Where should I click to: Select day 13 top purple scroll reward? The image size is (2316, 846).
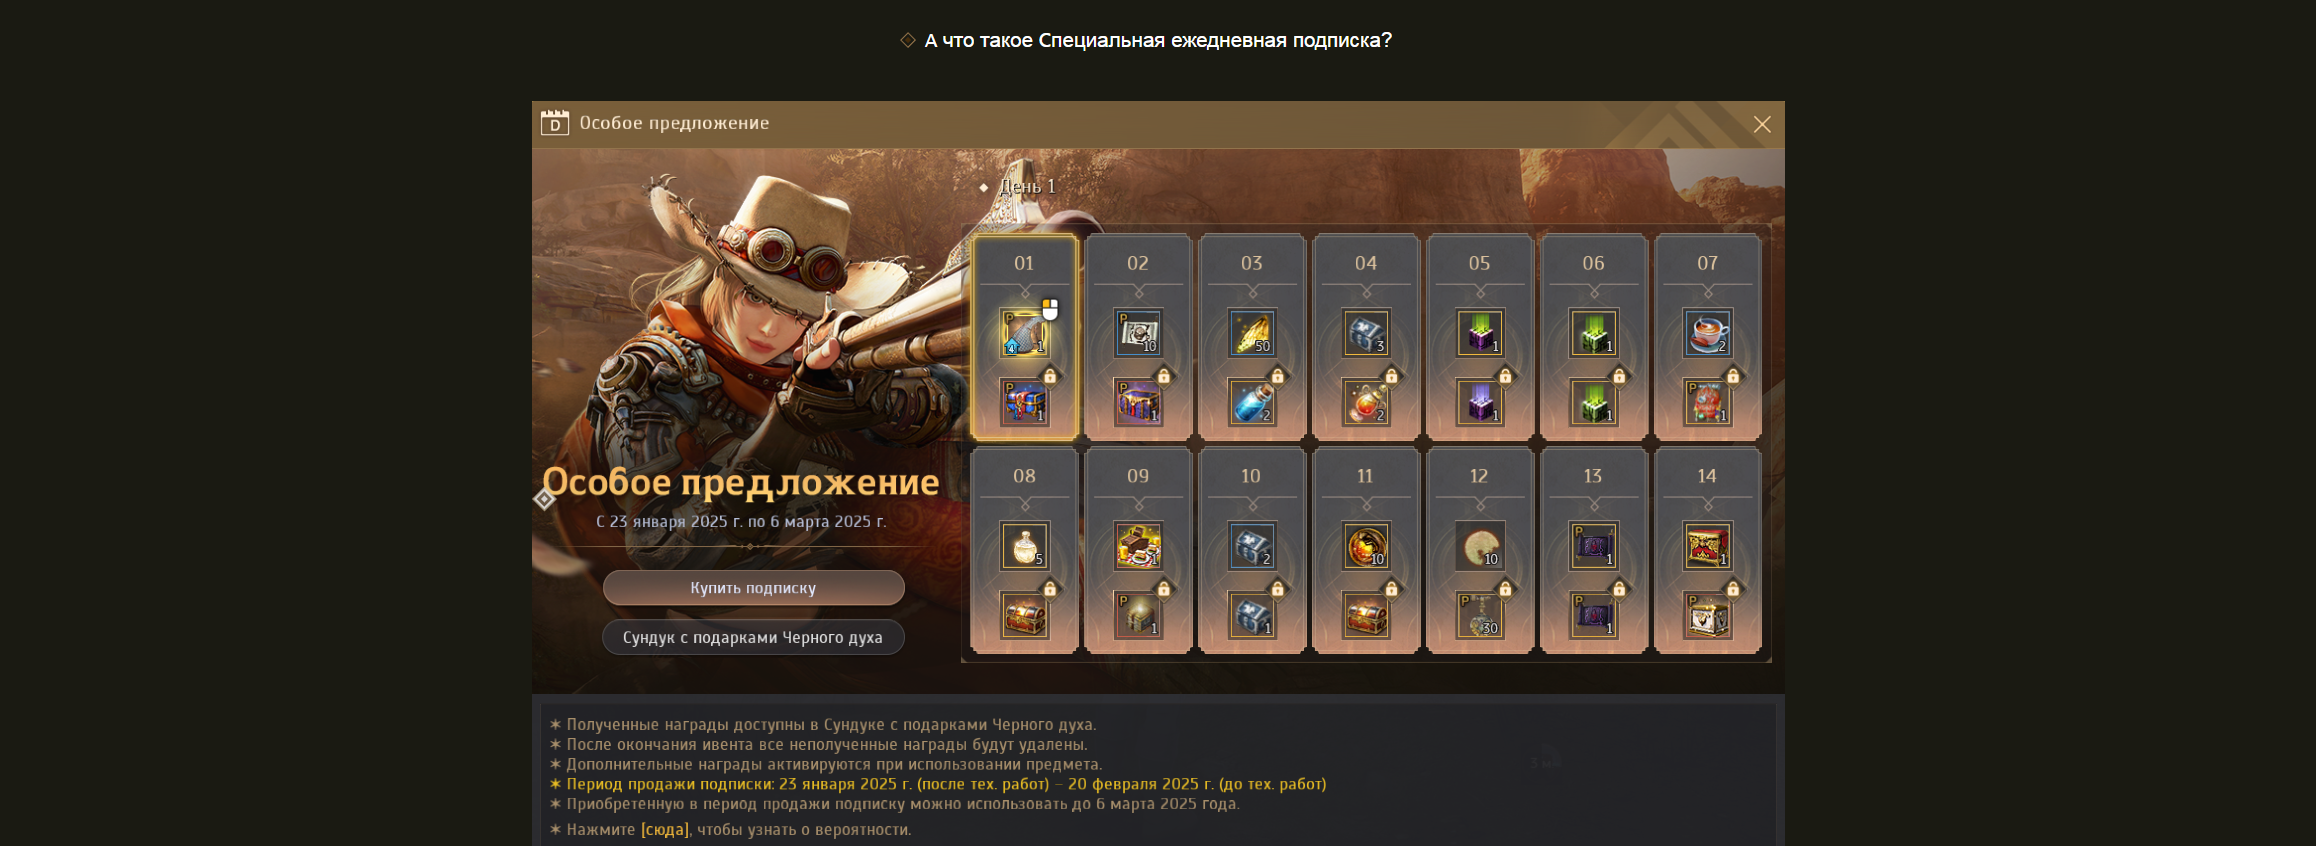[x=1593, y=546]
